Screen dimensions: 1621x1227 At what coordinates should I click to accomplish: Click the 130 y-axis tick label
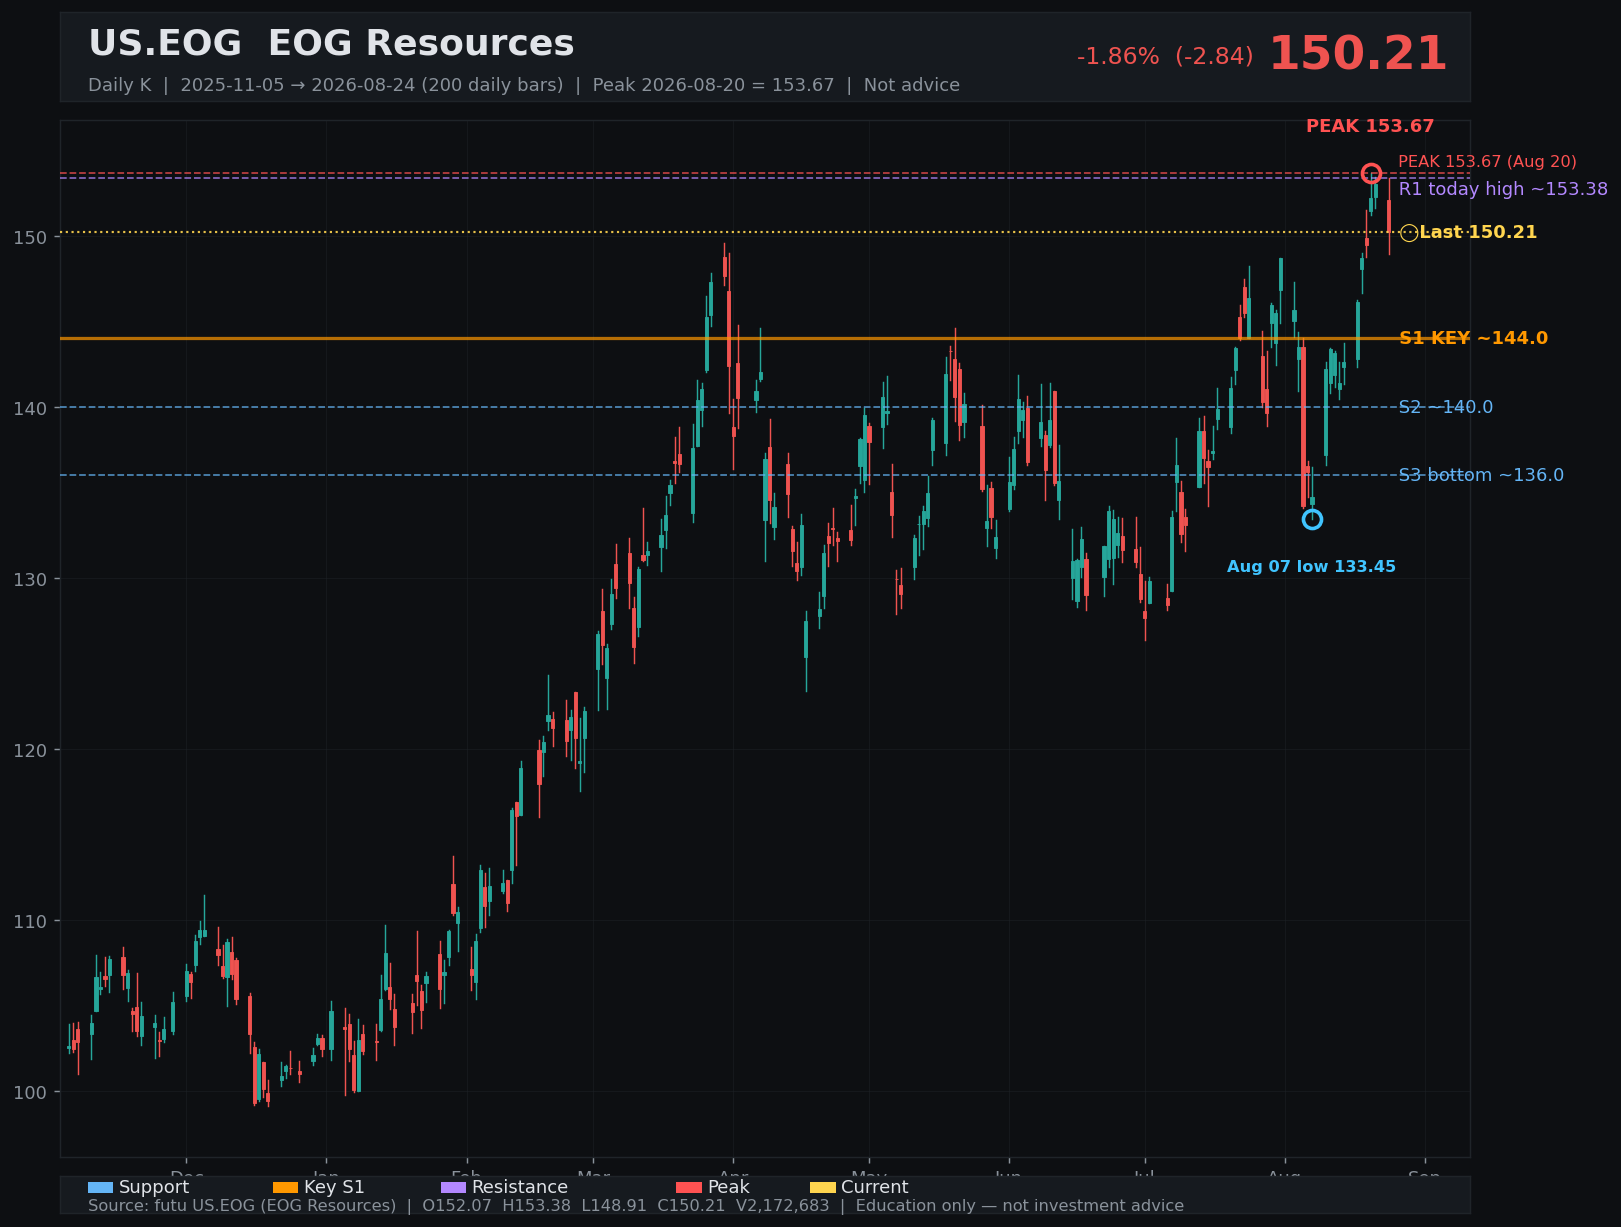pos(30,579)
